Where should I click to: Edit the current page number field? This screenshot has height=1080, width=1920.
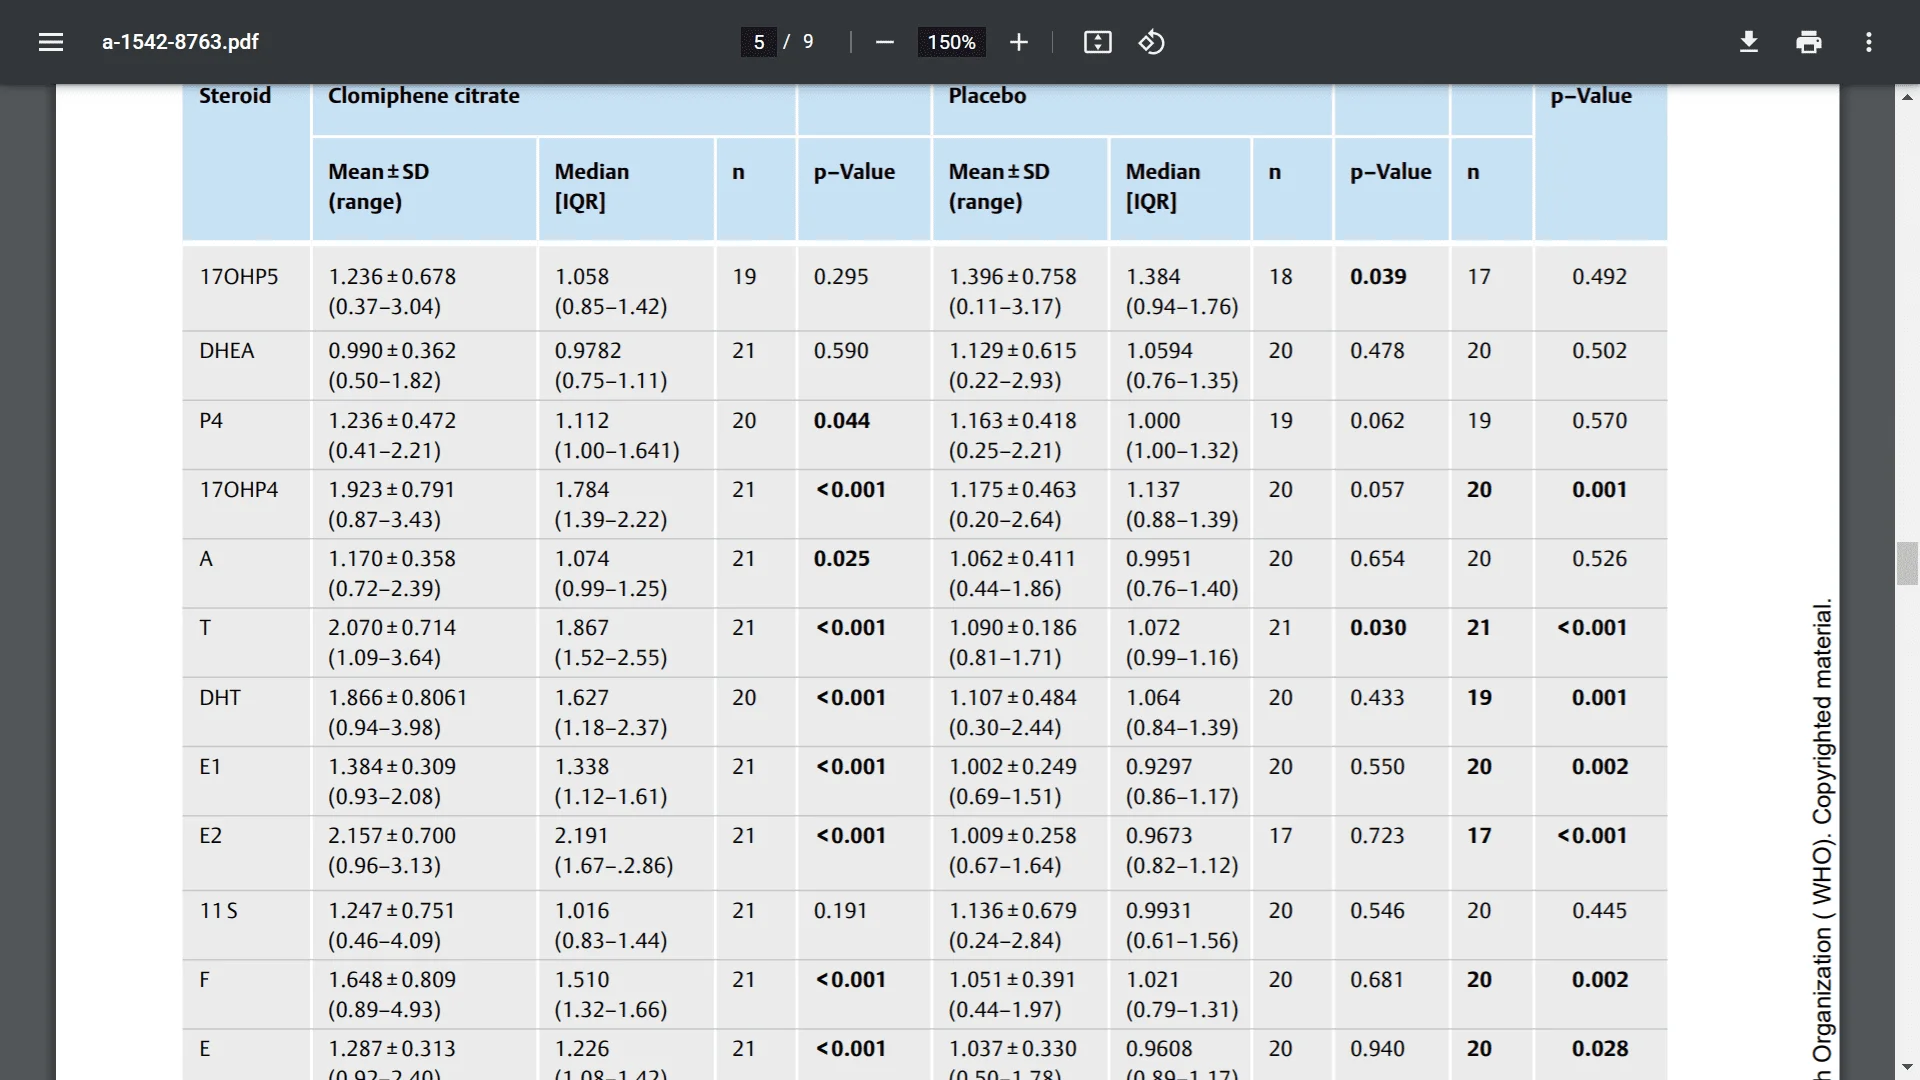(x=759, y=42)
